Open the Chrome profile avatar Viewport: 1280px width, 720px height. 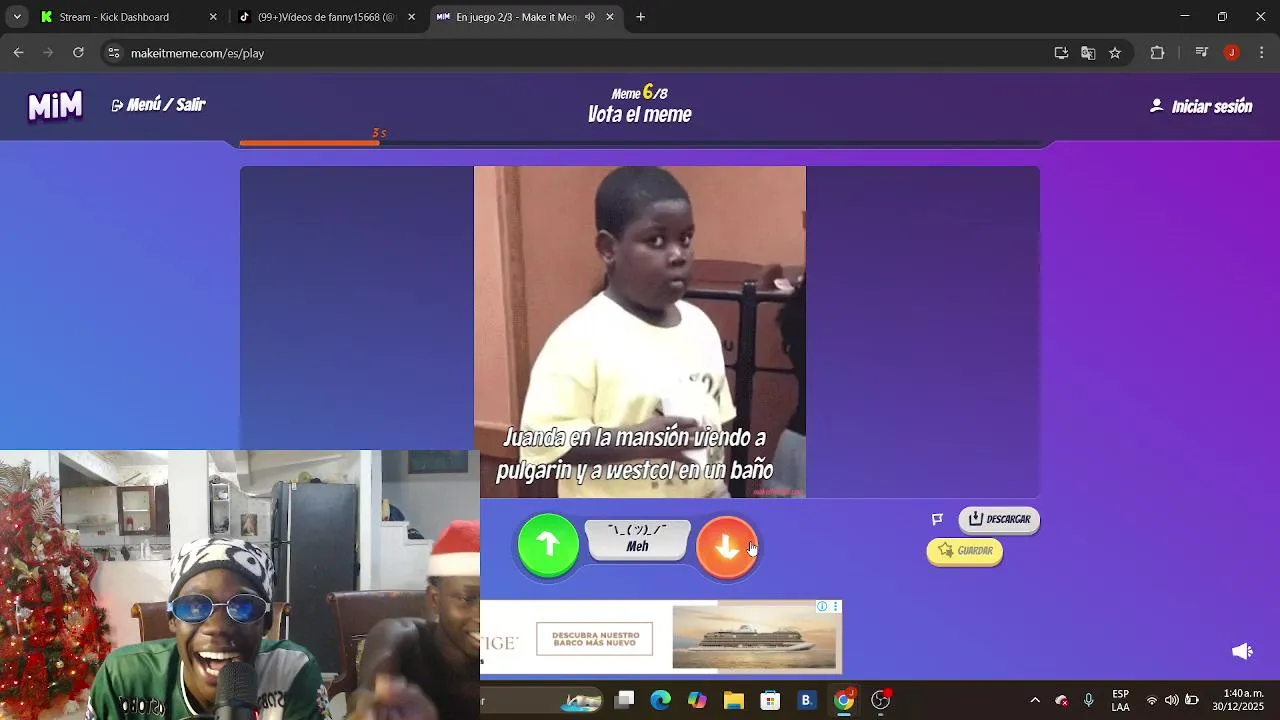coord(1231,53)
